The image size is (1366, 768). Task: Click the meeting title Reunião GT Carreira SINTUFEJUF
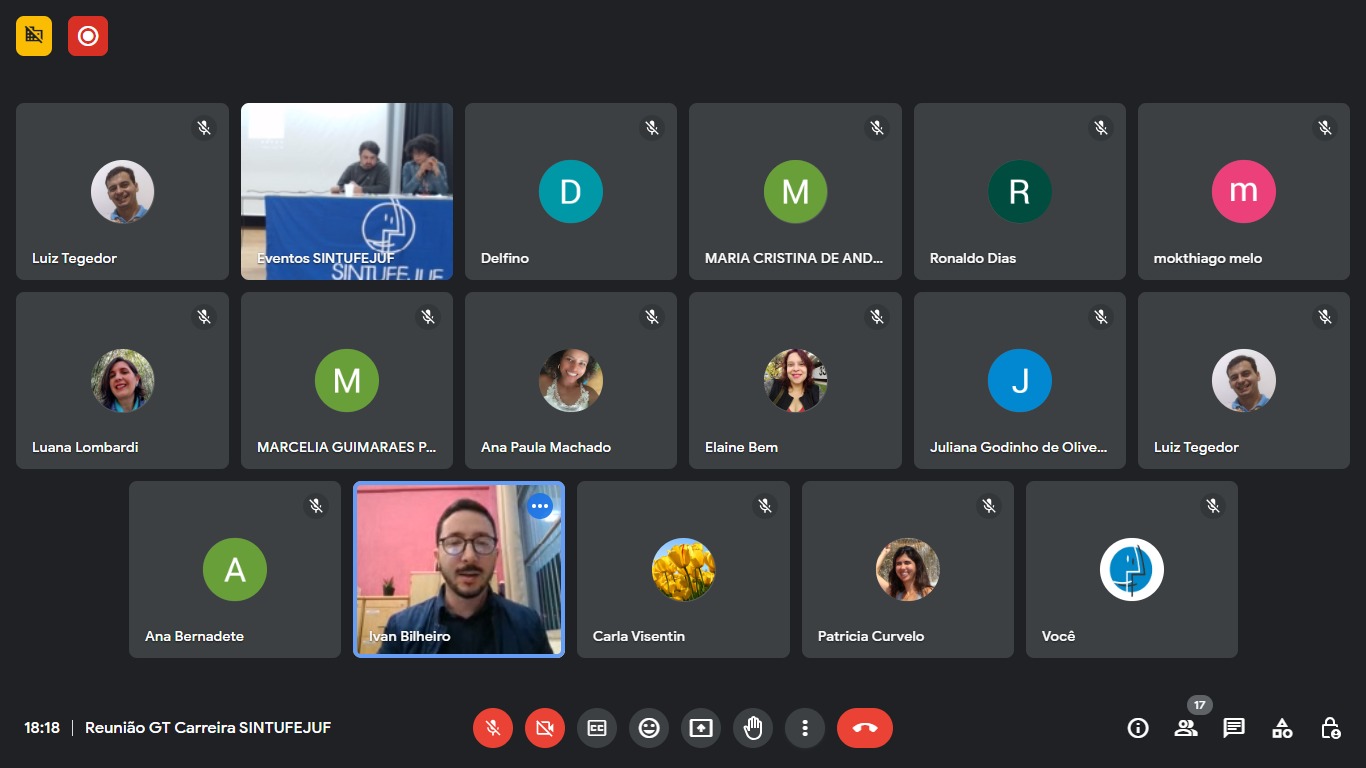coord(208,728)
